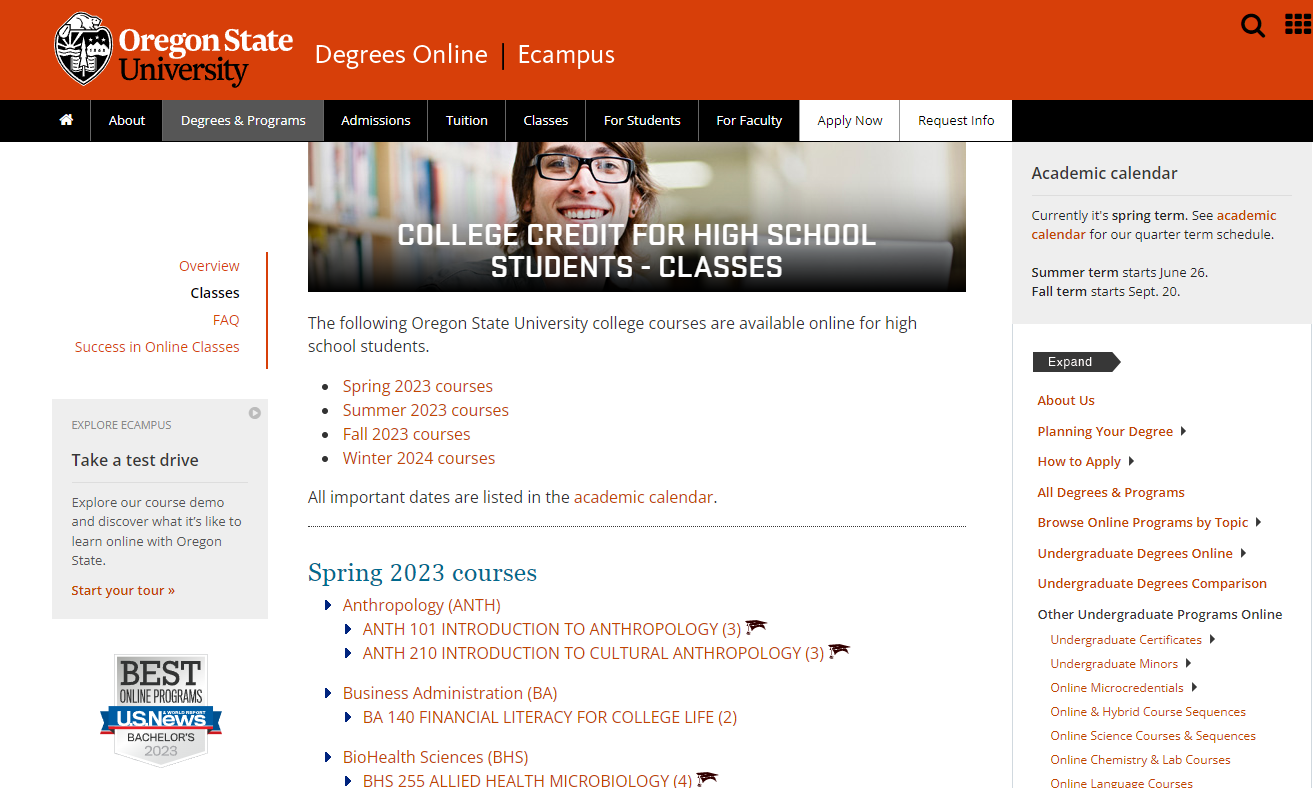Expand the Undergraduate Certificates arrow
This screenshot has height=788, width=1313.
coord(1213,639)
